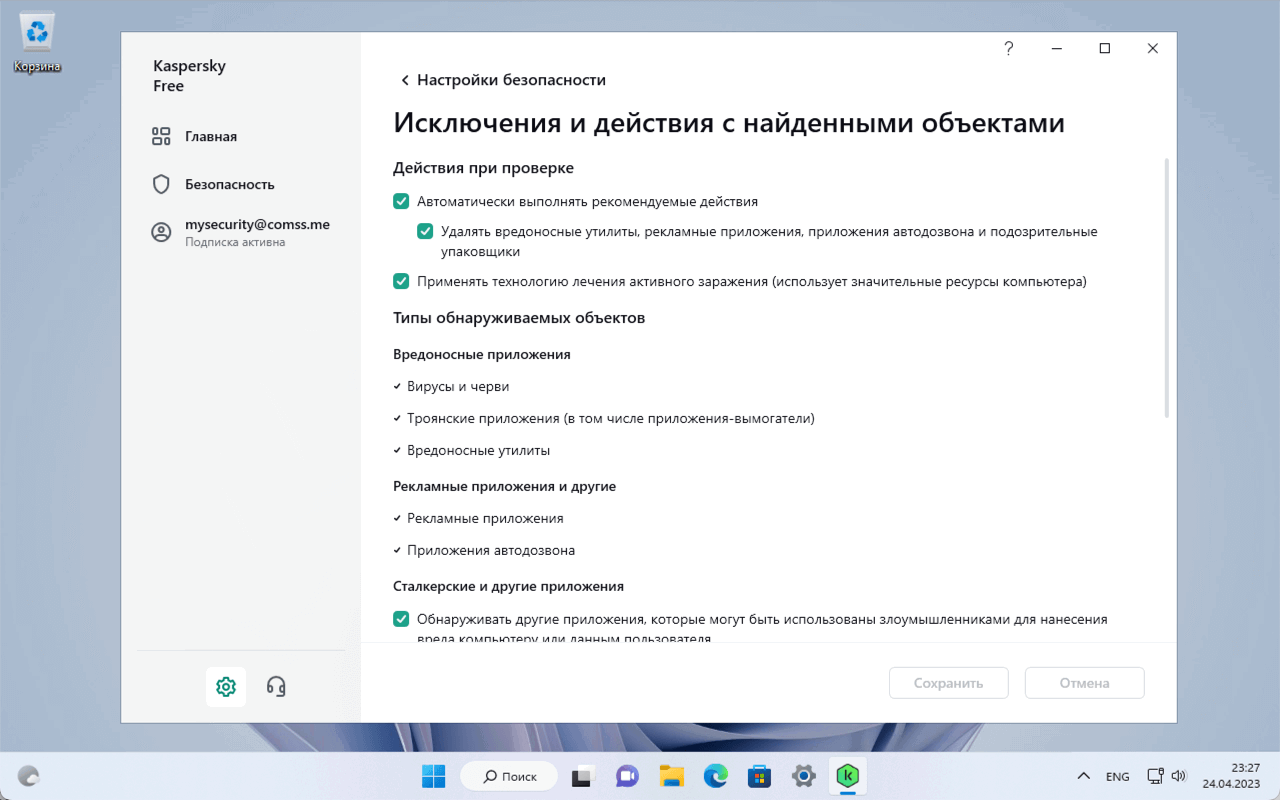Screen dimensions: 1280x800
Task: Click the Действия при проверке heading
Action: click(x=483, y=168)
